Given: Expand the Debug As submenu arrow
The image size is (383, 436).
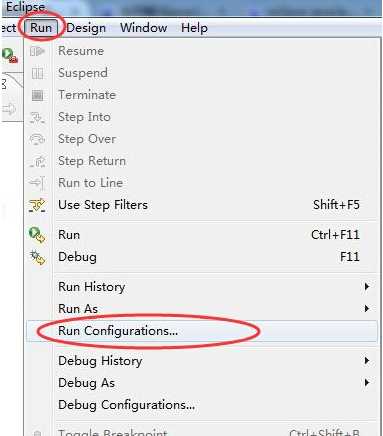Looking at the screenshot, I should click(367, 383).
